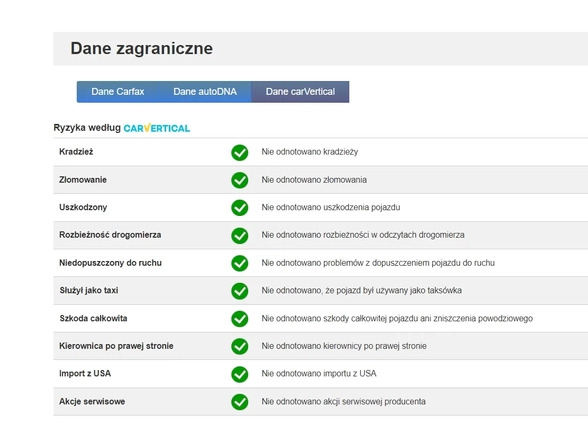Click text about rozbieżności w odczytach drogomierza
The width and height of the screenshot is (588, 423).
(x=363, y=235)
